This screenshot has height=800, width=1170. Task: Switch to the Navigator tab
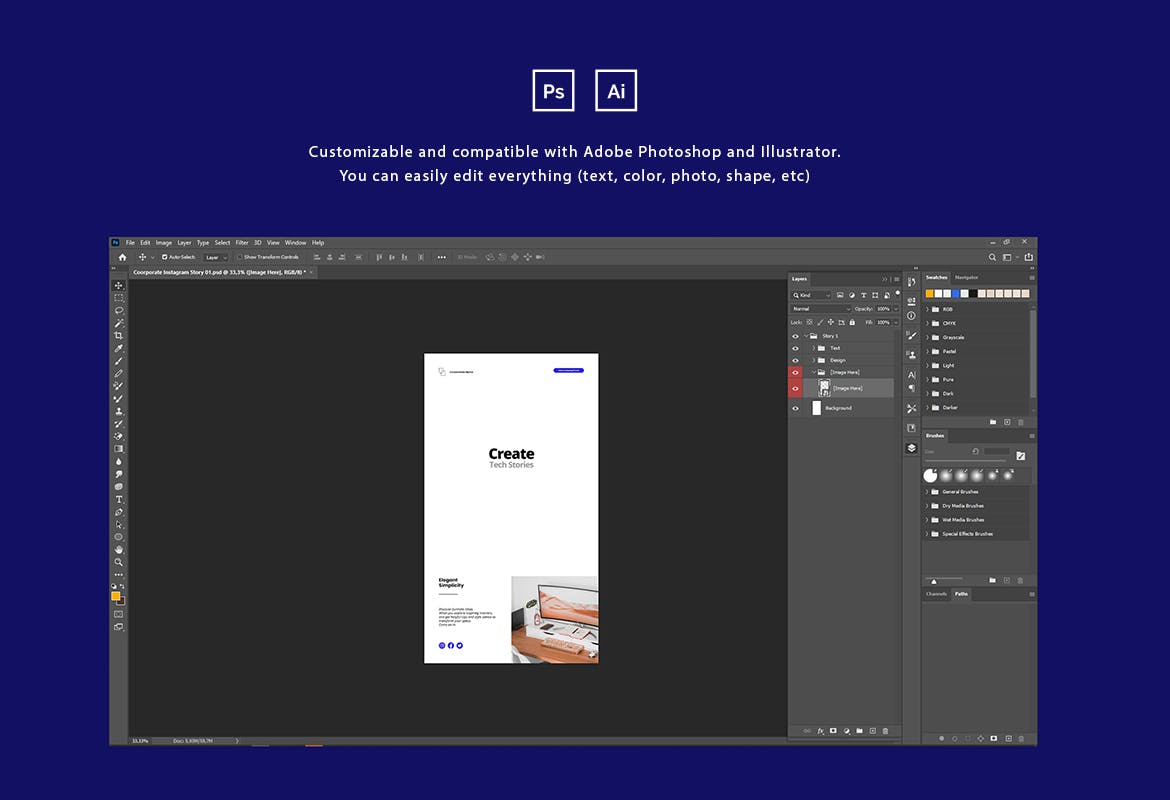click(x=966, y=277)
